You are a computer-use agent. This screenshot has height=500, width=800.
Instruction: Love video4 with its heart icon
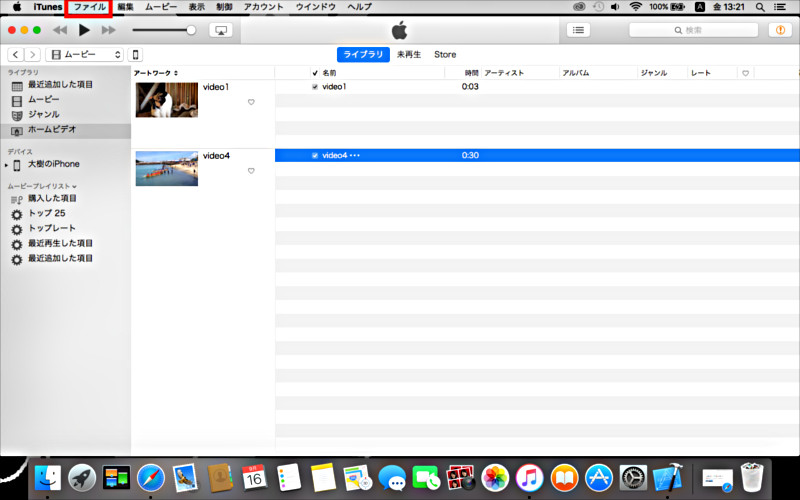251,171
